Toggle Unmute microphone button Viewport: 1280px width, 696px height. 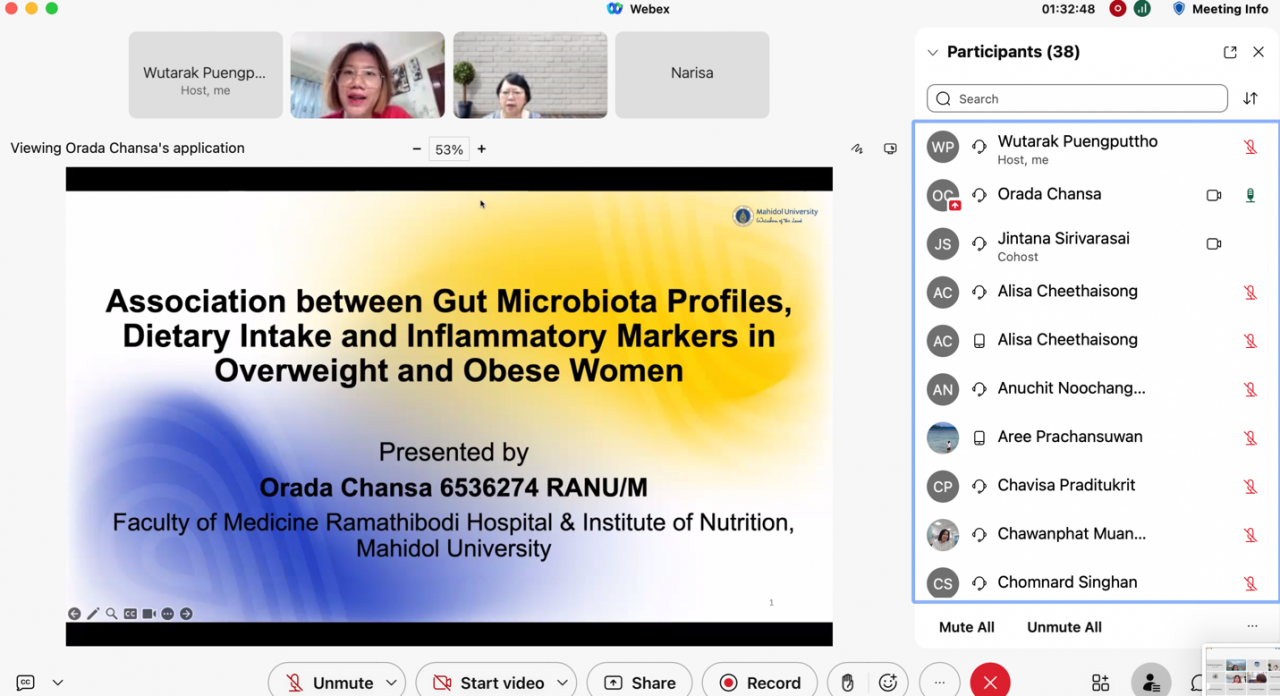point(330,683)
